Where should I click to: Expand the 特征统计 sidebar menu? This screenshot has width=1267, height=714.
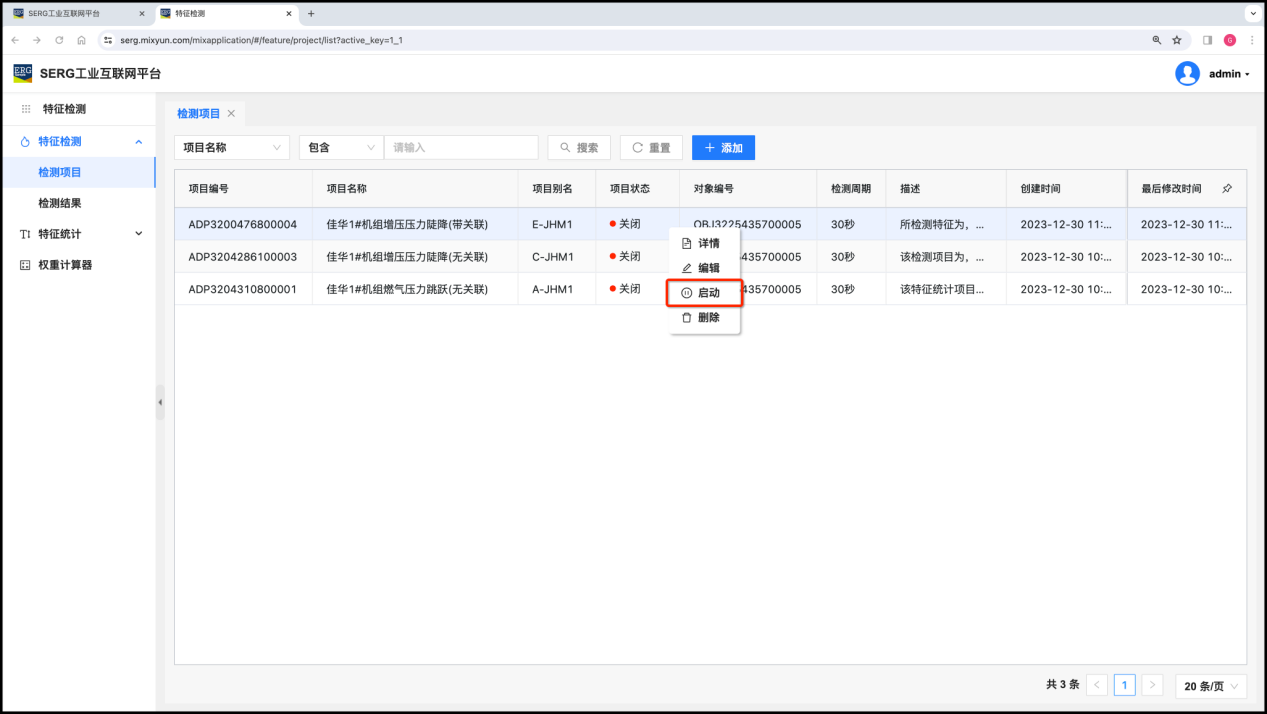(x=78, y=234)
